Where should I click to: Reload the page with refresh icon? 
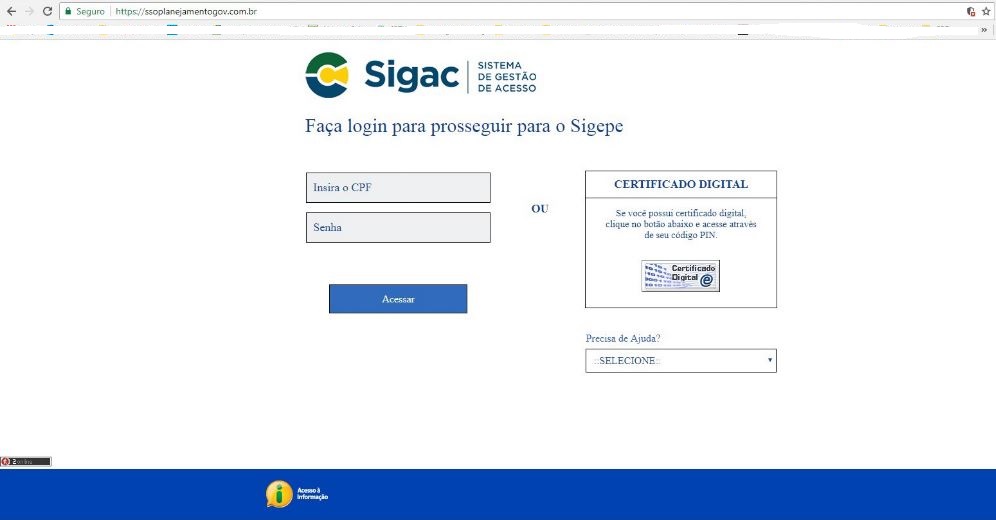[x=47, y=11]
